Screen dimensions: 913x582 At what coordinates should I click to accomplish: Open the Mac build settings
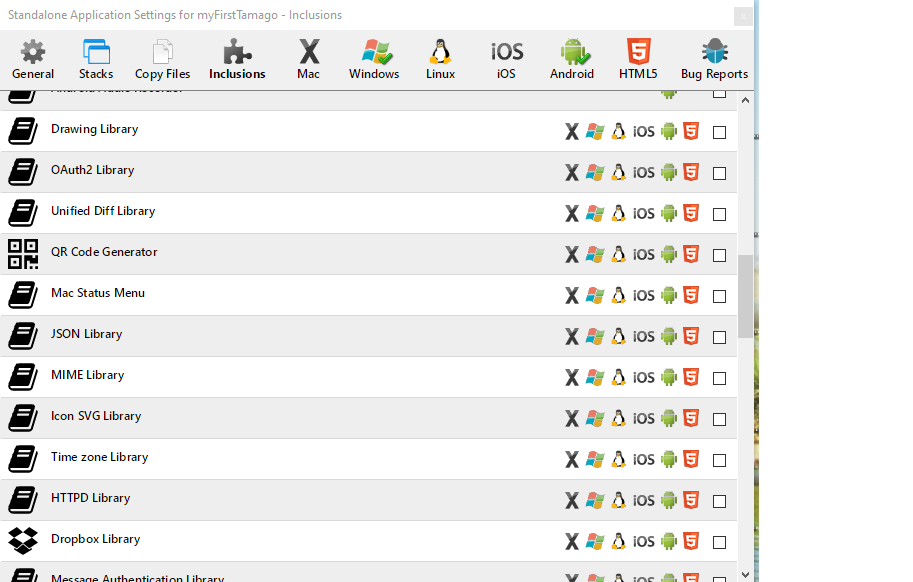point(309,59)
